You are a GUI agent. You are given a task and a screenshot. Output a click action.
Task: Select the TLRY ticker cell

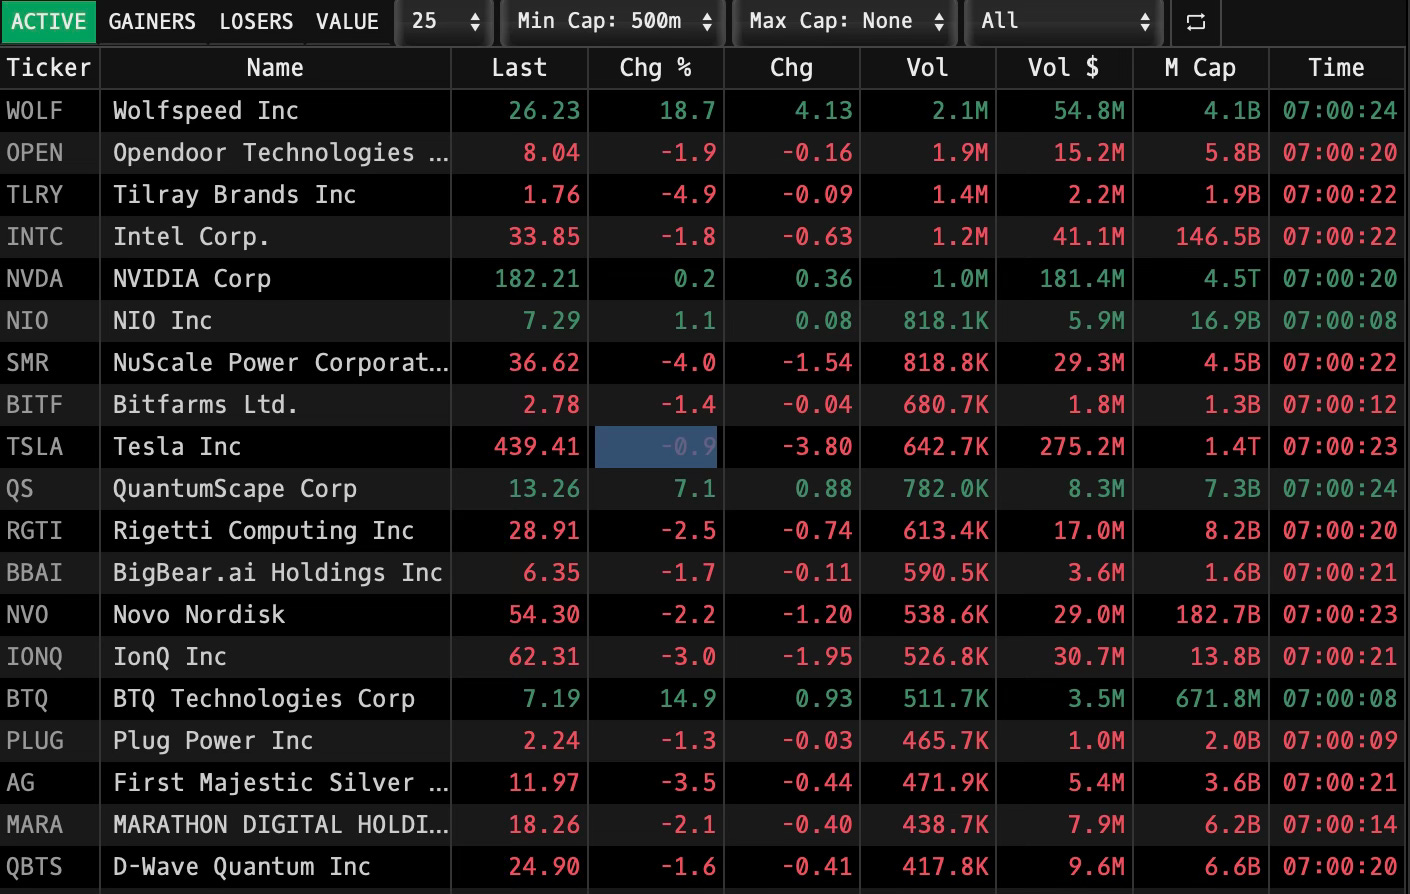49,195
